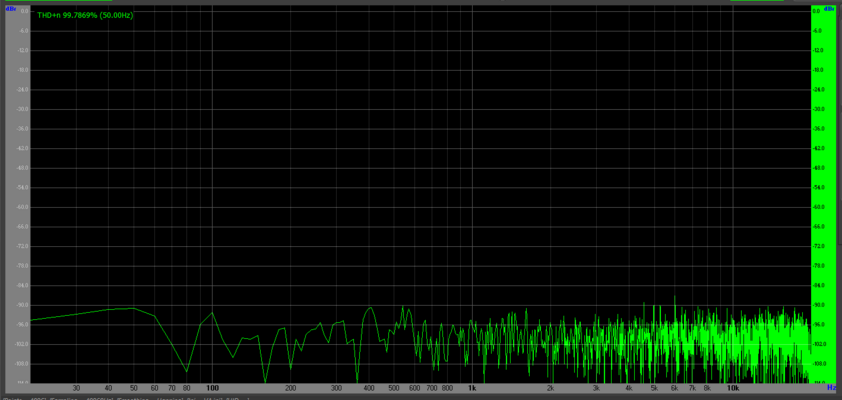Click the 0.0 label on green dBr scale
The width and height of the screenshot is (842, 400).
816,11
